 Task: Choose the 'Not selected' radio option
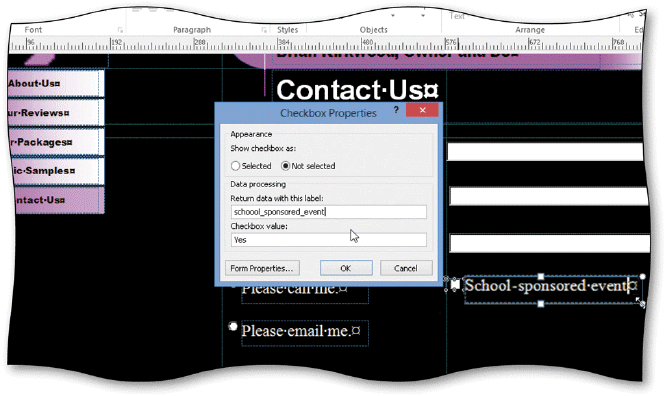click(285, 166)
